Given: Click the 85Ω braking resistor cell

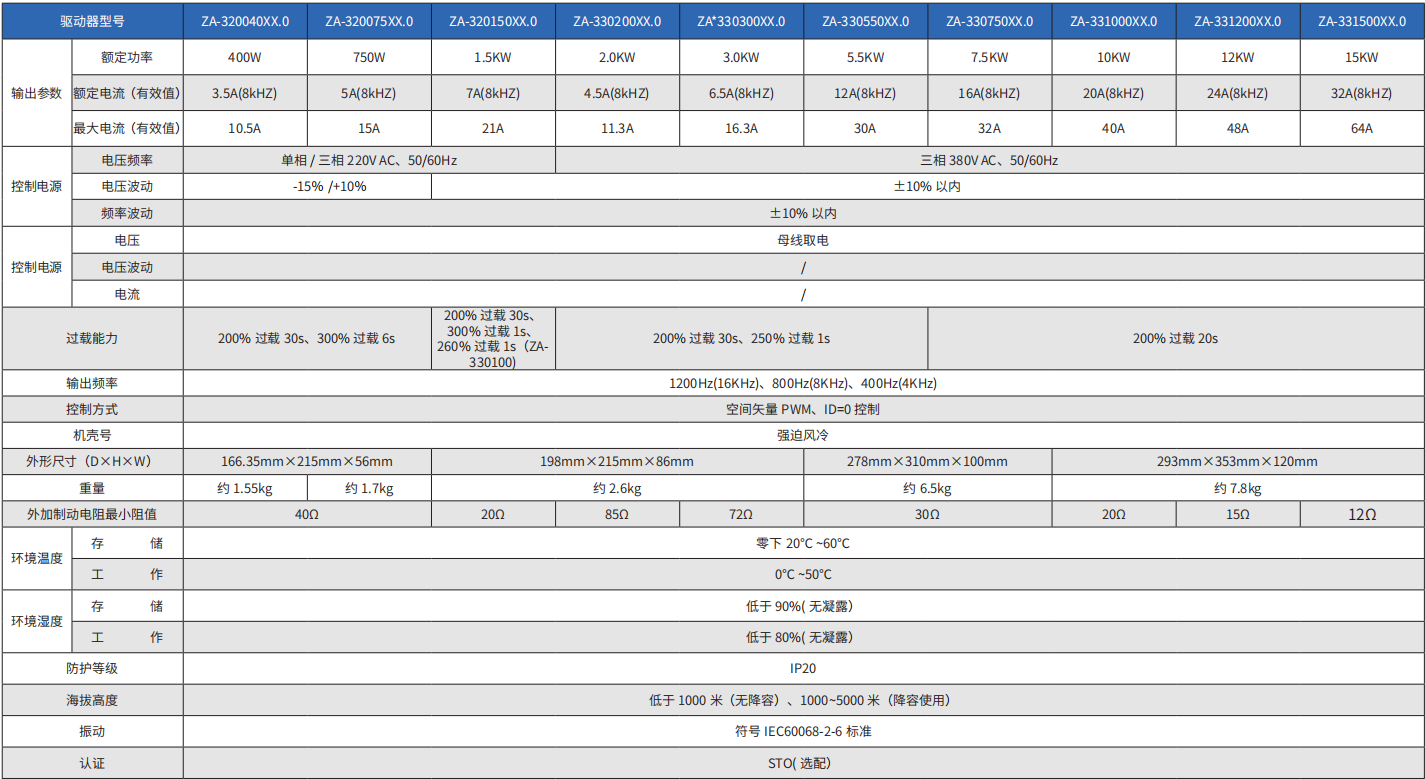Looking at the screenshot, I should (617, 514).
